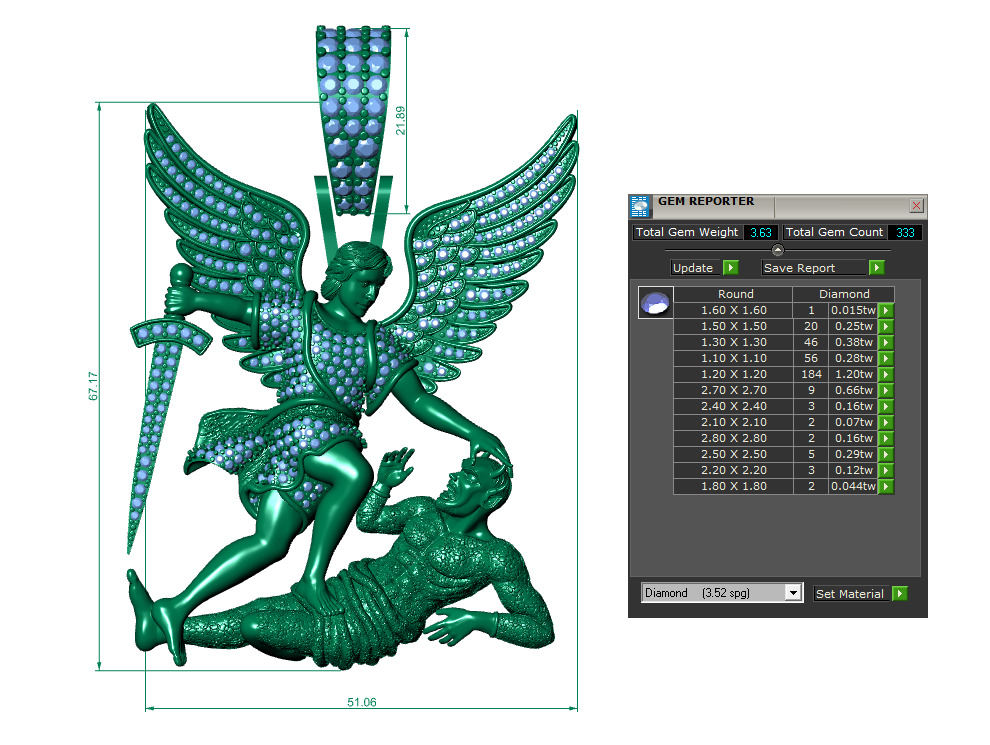Image resolution: width=990 pixels, height=745 pixels.
Task: Click green arrow for 2.20 X 2.20 row
Action: [886, 470]
